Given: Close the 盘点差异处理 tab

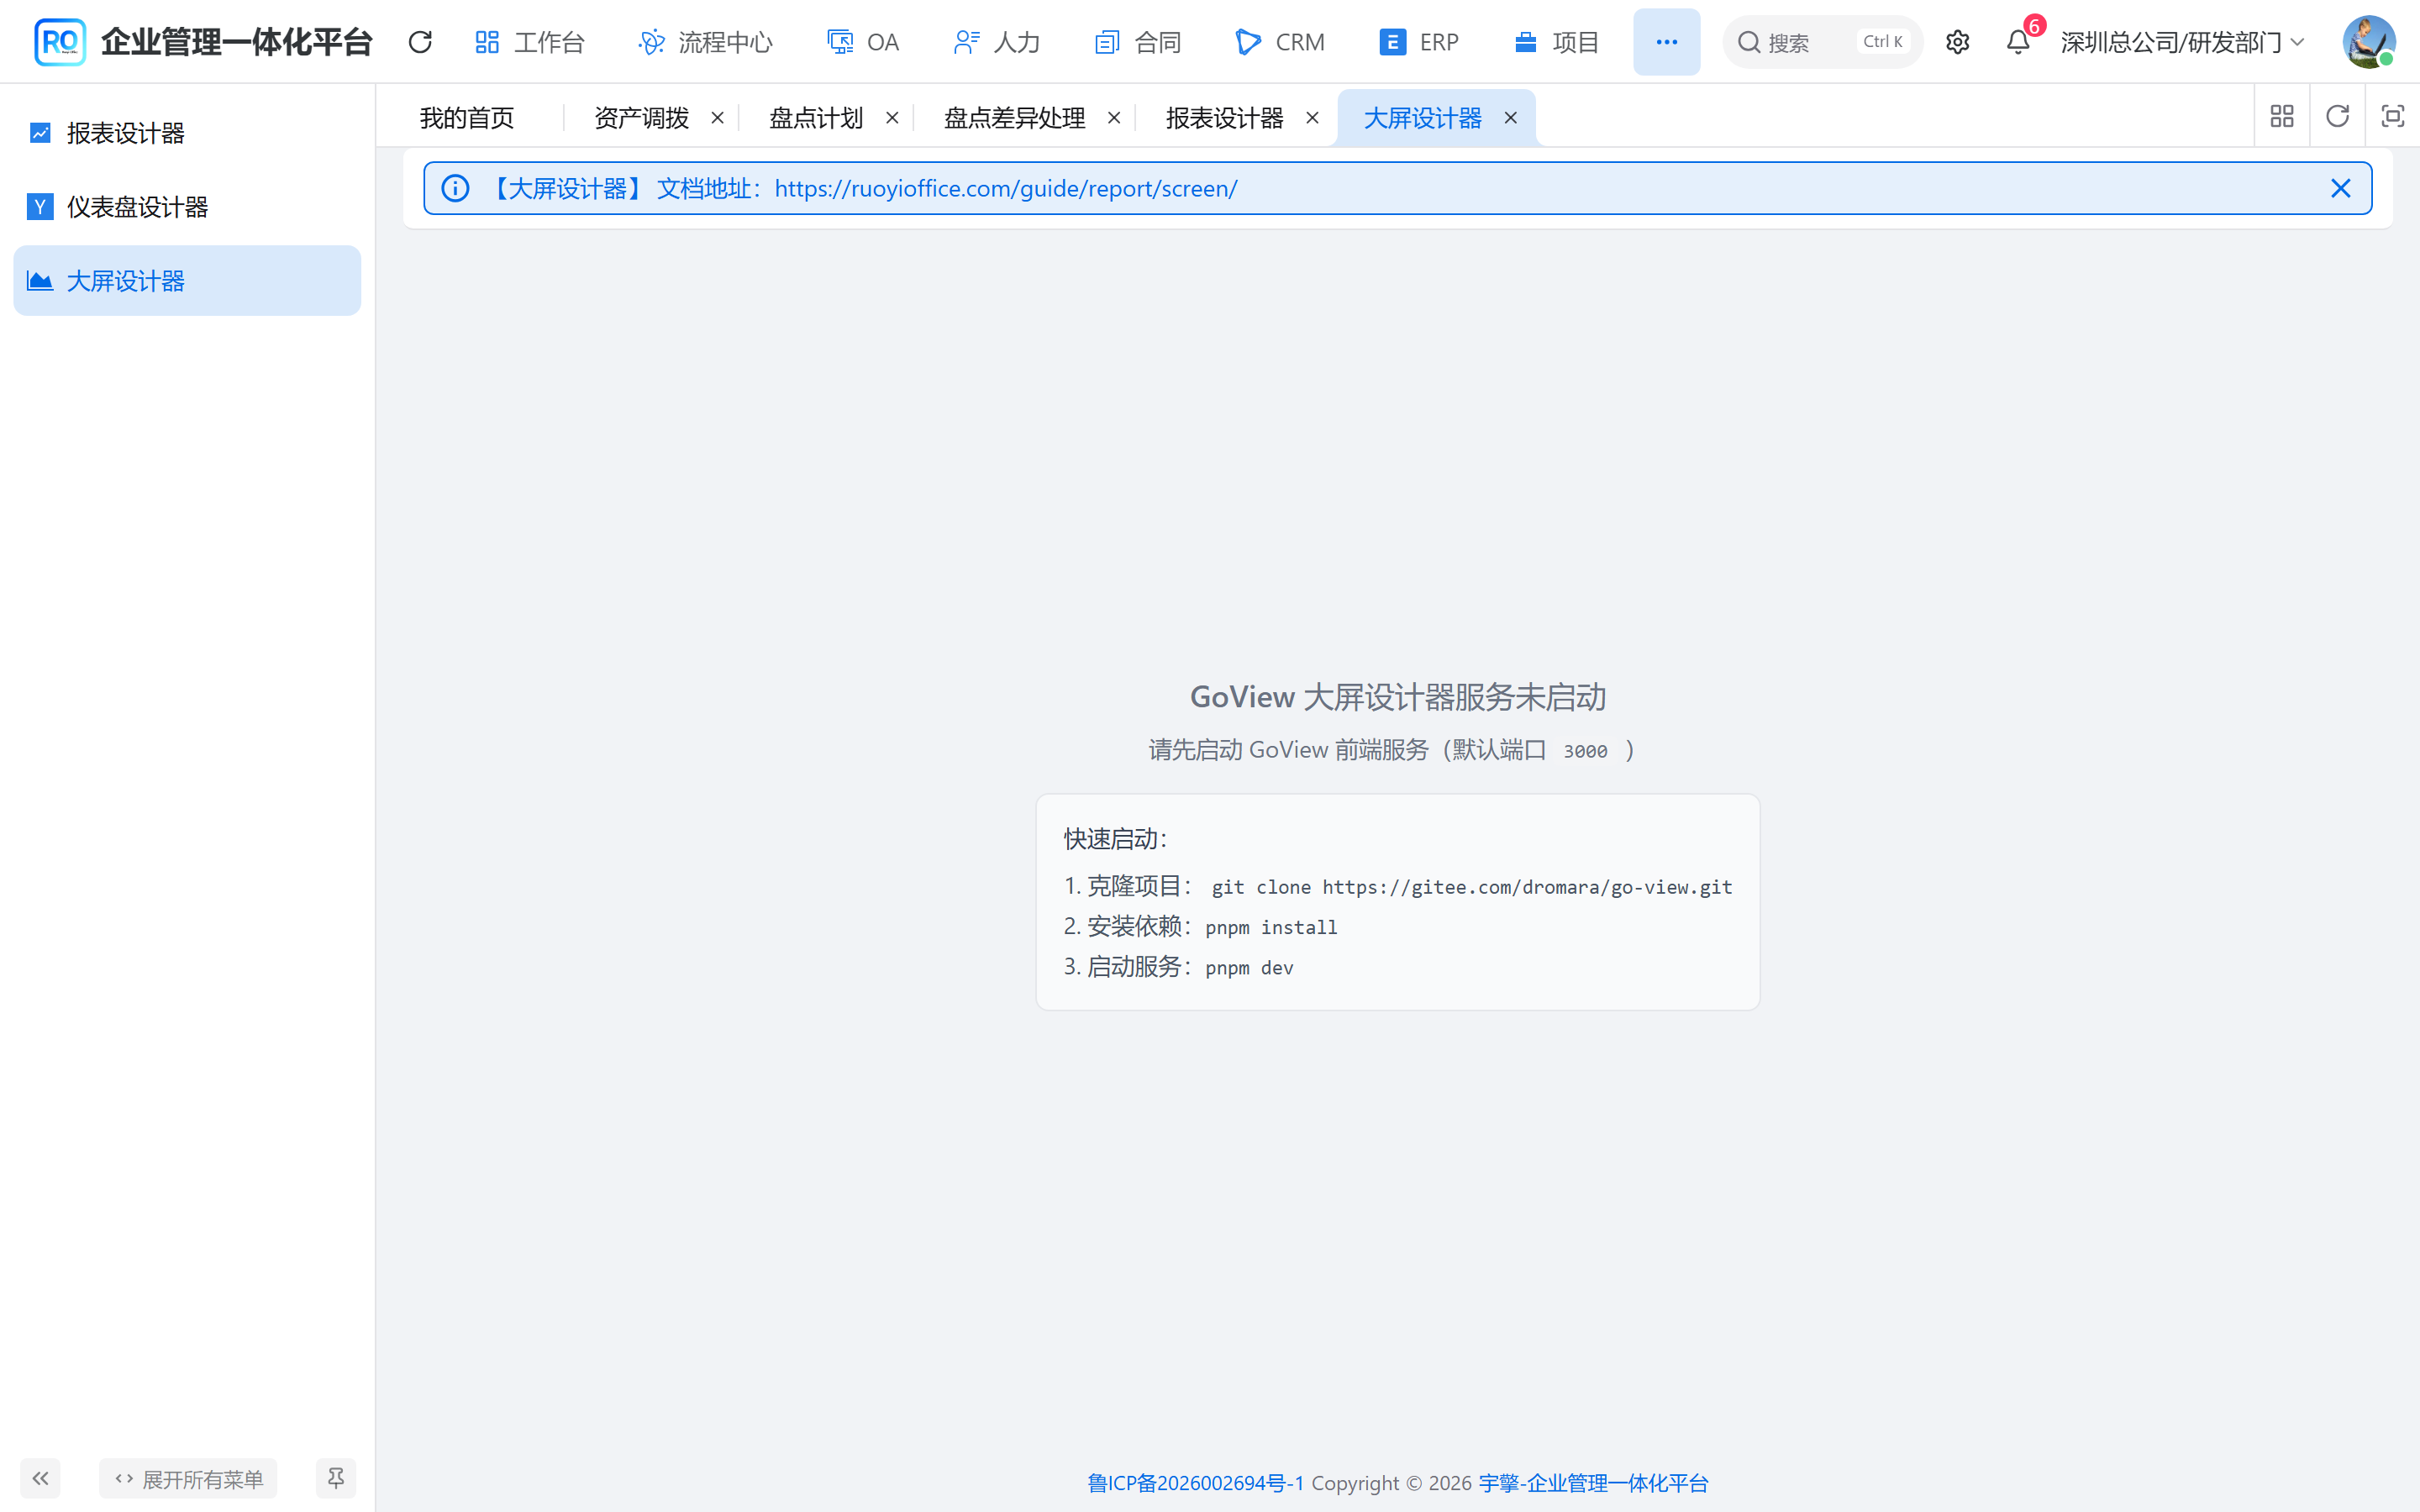Looking at the screenshot, I should (x=1114, y=118).
